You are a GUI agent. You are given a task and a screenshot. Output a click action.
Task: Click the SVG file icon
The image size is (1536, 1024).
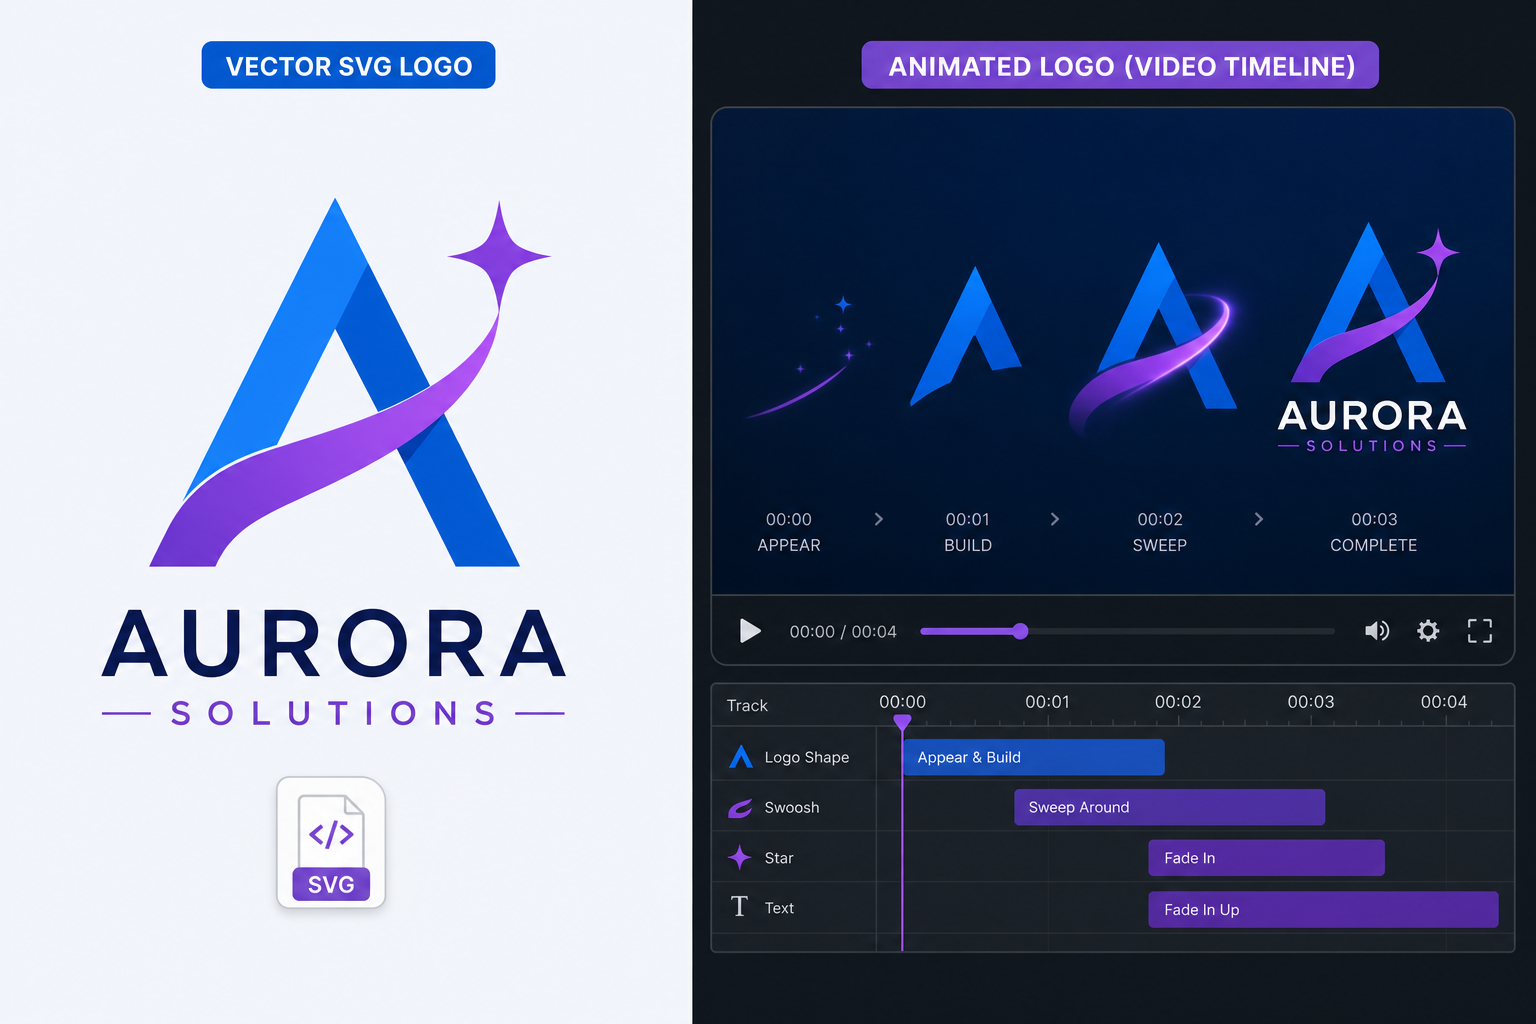pos(331,843)
